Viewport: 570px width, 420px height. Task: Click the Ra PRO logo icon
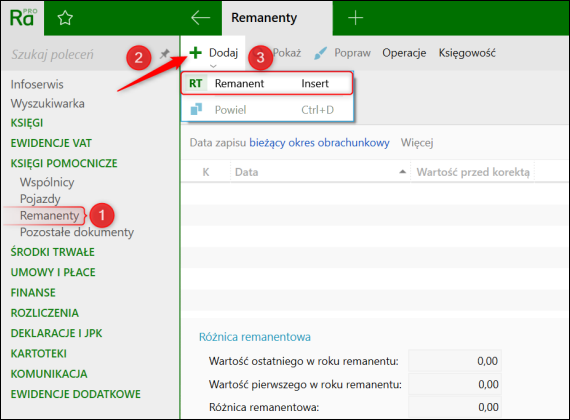[23, 18]
